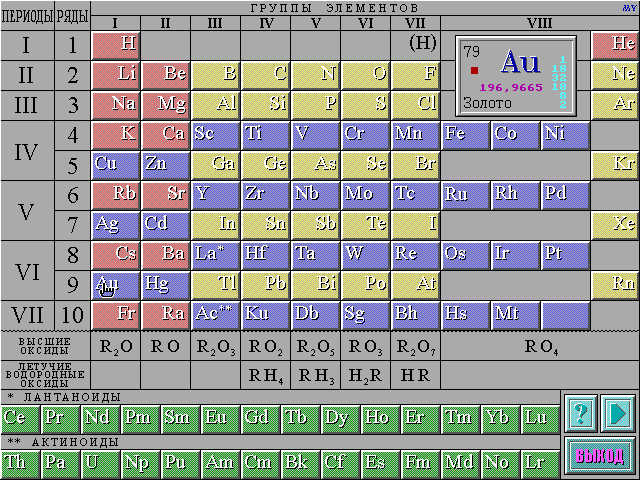
Task: Select the Hydrogen (H) element cell
Action: pos(115,44)
